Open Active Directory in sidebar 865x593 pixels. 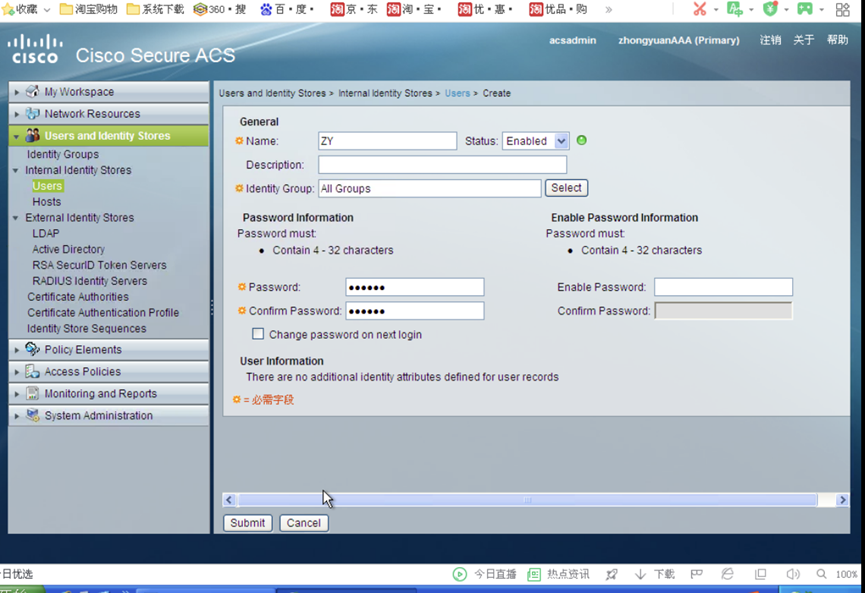[x=68, y=249]
